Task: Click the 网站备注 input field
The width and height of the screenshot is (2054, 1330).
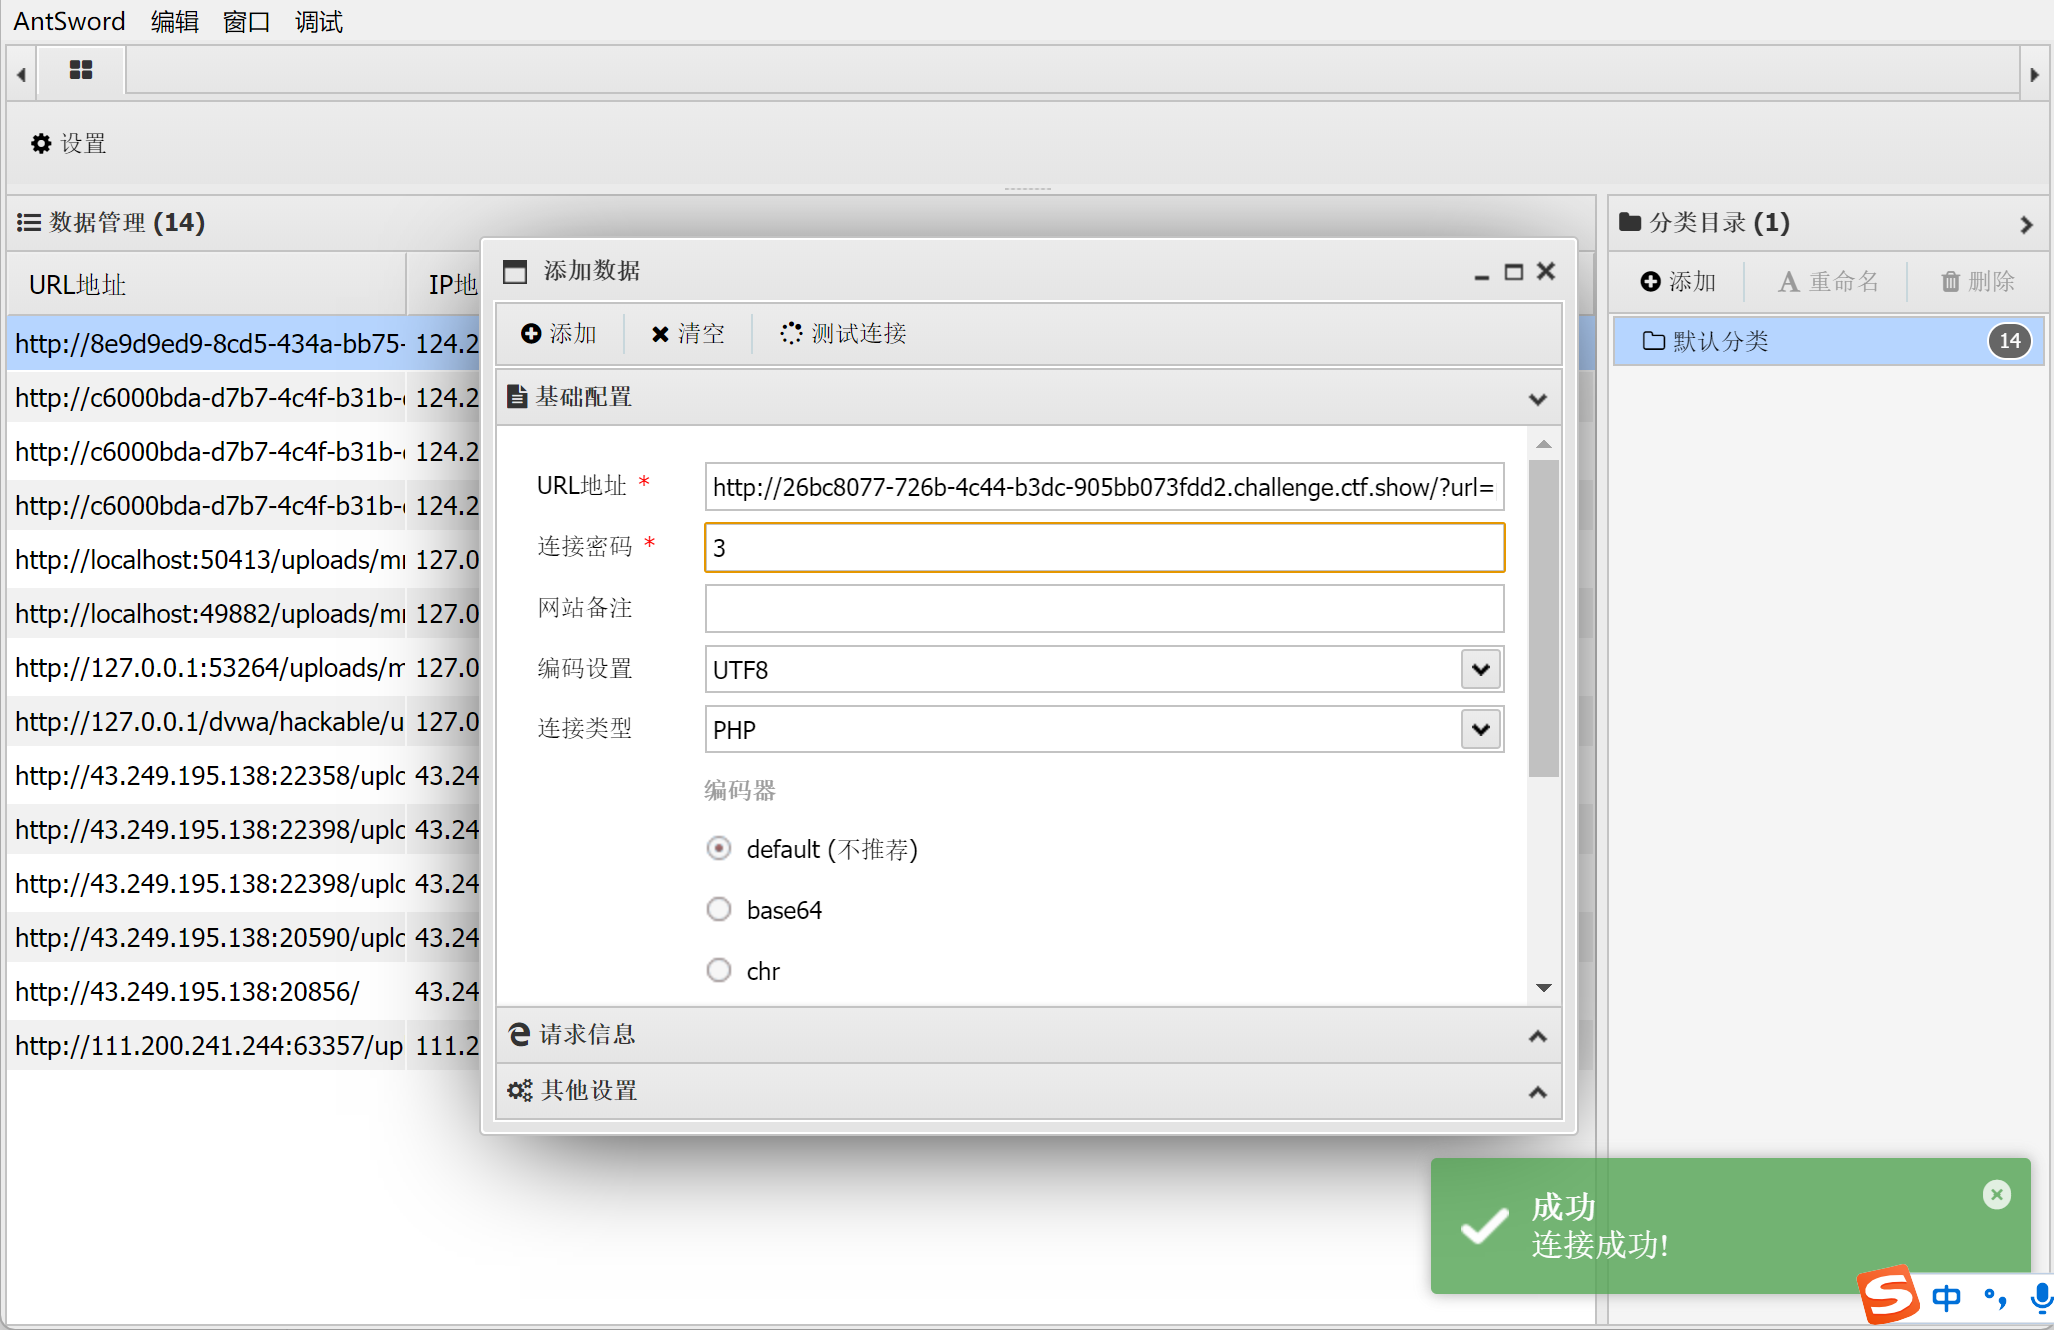Action: (1103, 609)
